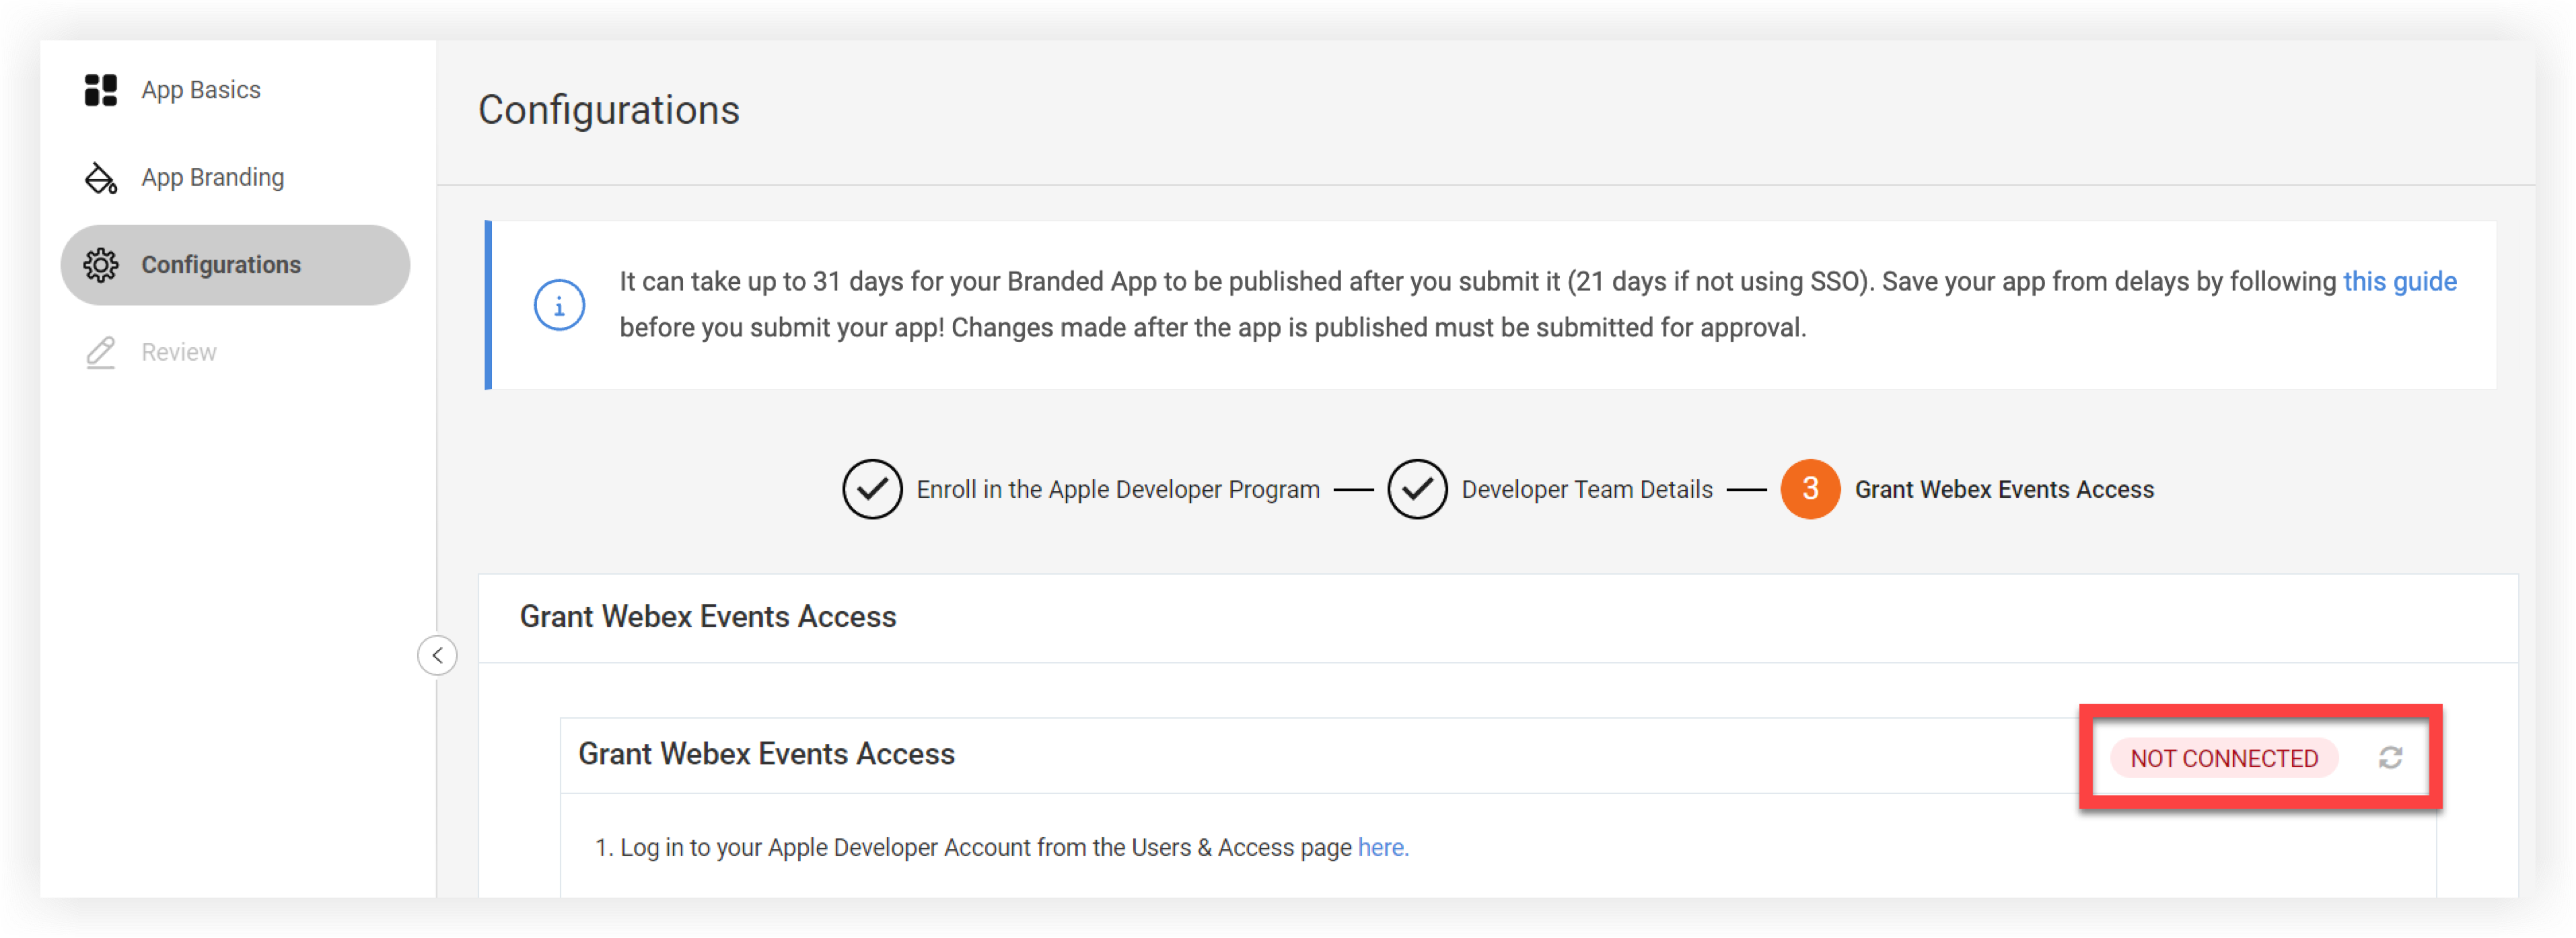The width and height of the screenshot is (2576, 938).
Task: Click the Enroll step checkmark circle
Action: coord(872,489)
